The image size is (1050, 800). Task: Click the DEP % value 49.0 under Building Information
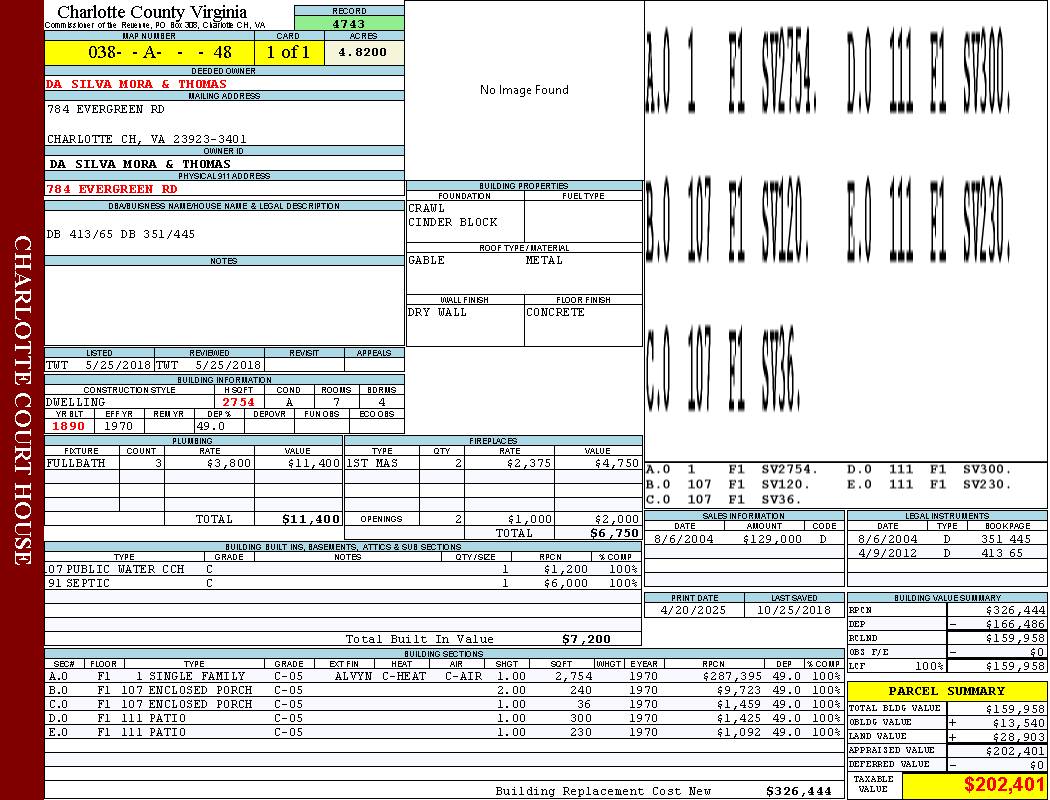click(210, 426)
